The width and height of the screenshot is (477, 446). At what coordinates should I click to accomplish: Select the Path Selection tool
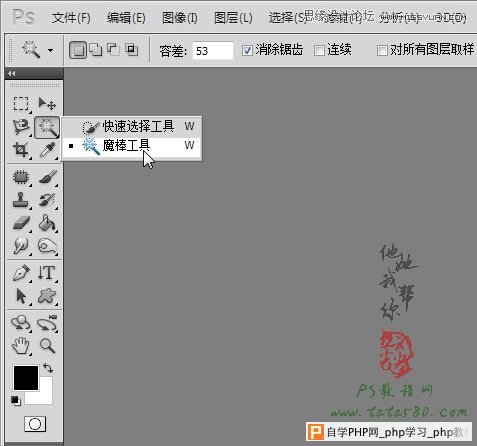pos(21,296)
